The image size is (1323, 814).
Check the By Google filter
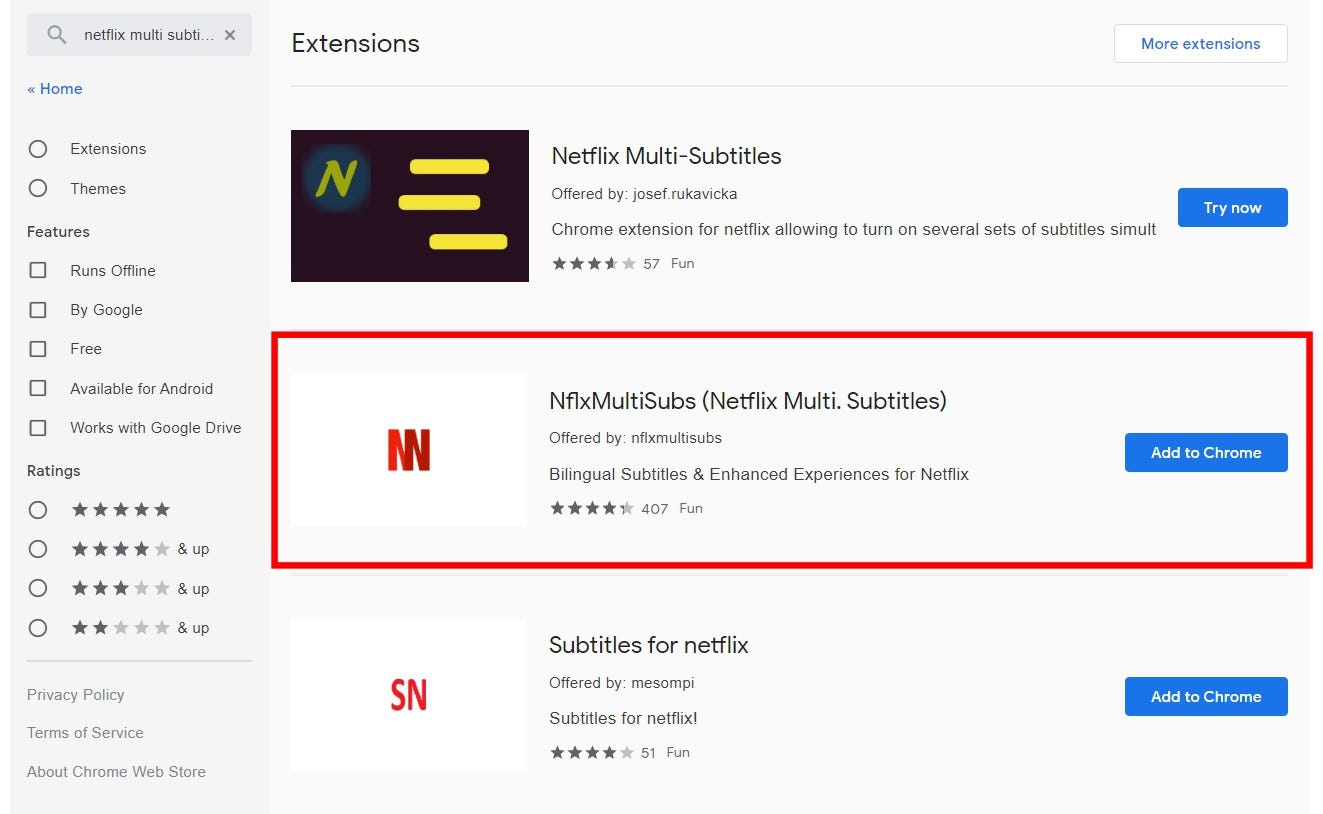[x=38, y=310]
